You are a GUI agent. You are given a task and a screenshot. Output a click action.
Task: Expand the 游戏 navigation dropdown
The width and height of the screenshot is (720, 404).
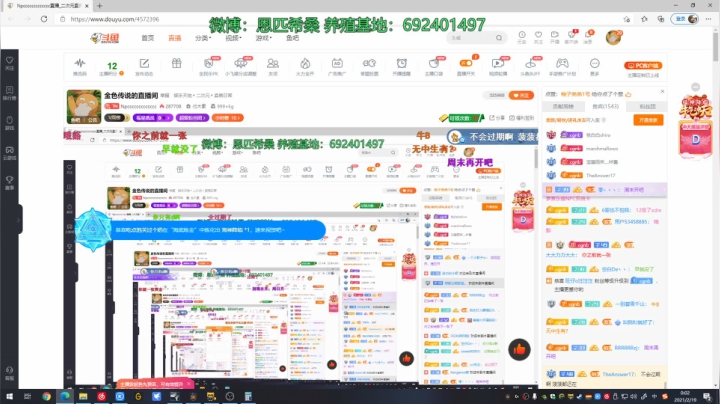click(264, 38)
